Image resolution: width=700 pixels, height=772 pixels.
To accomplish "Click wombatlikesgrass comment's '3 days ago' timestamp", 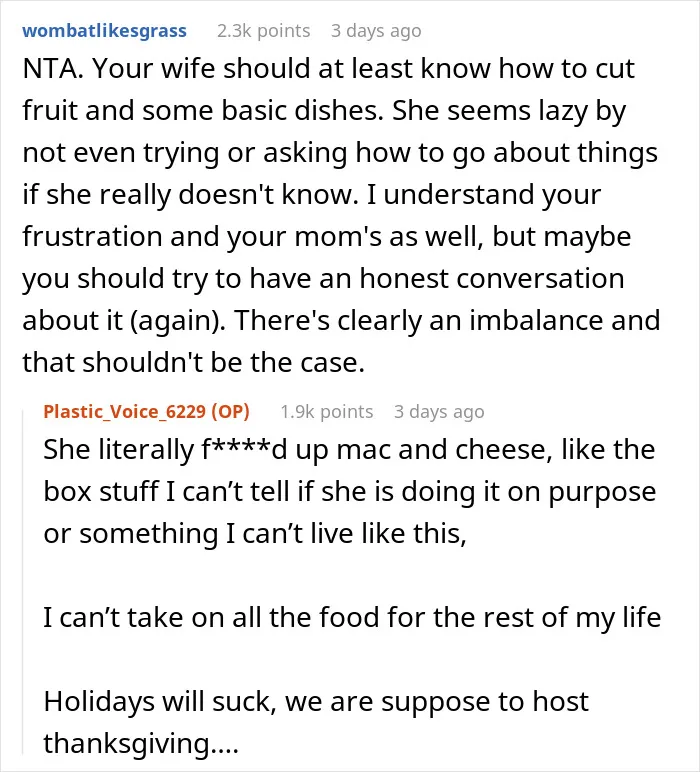I will (x=376, y=31).
